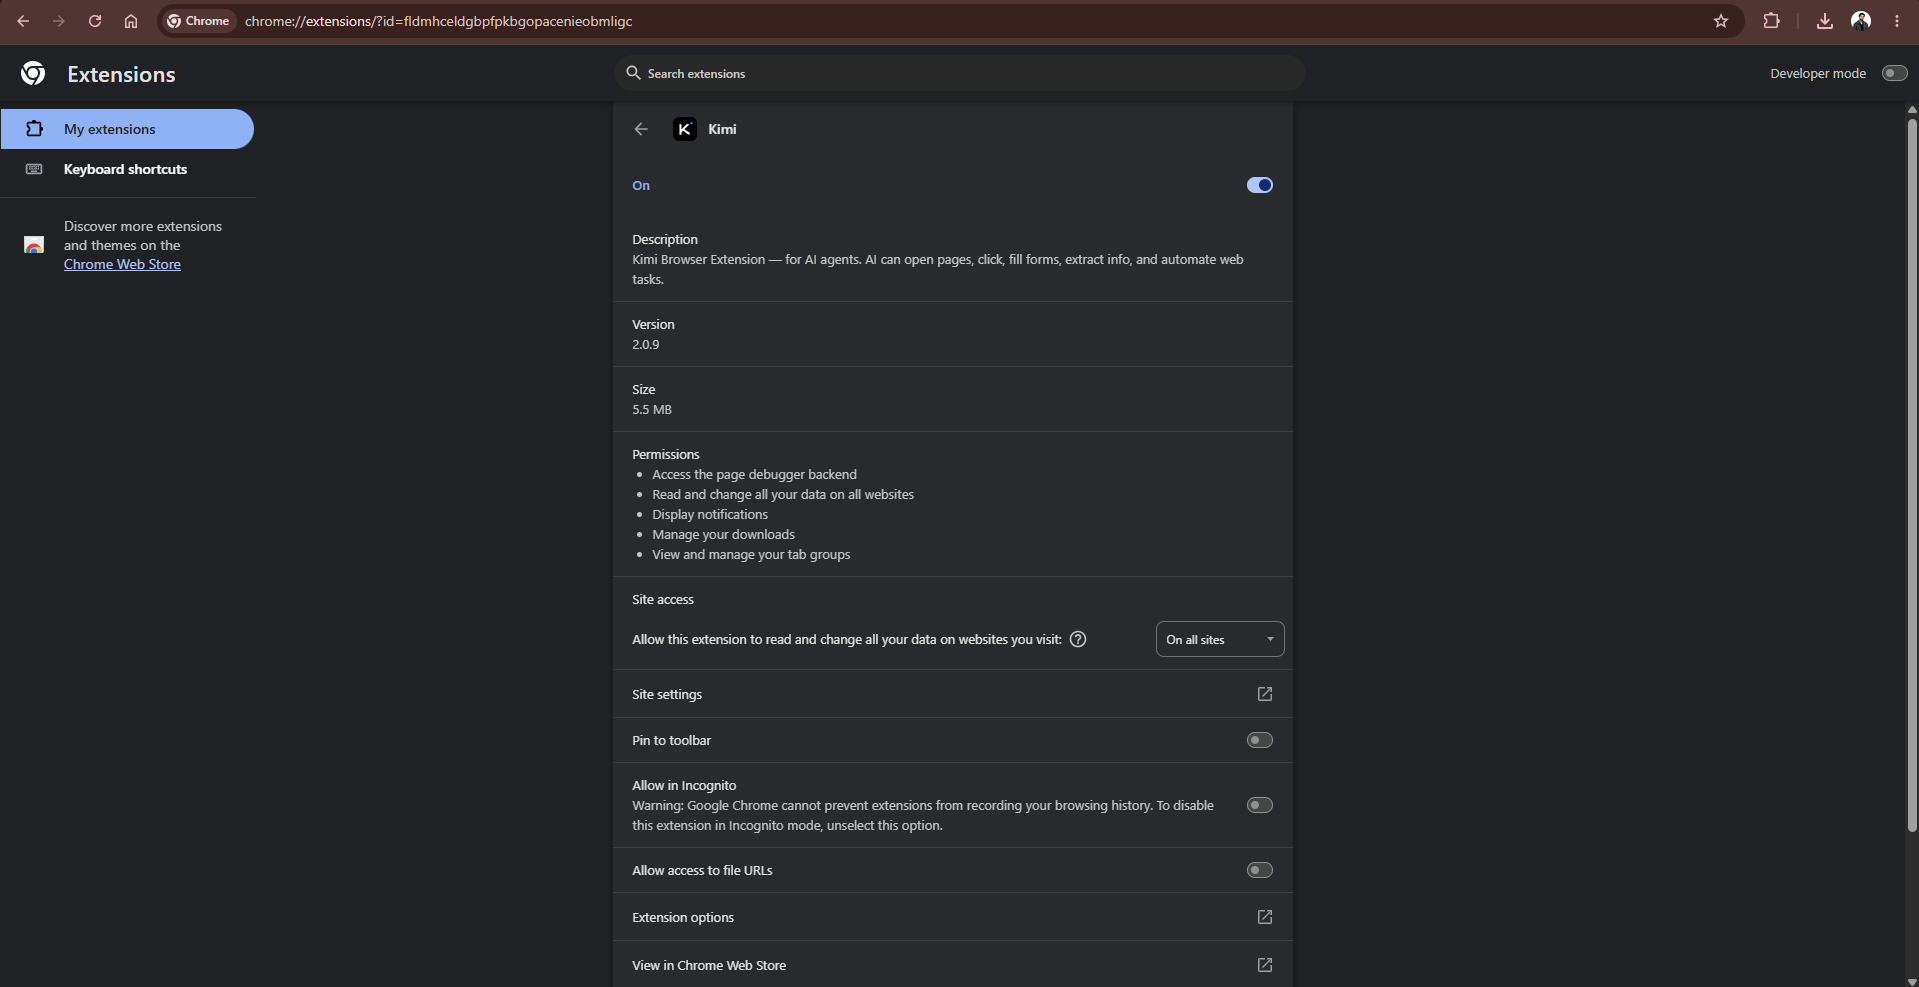This screenshot has height=987, width=1919.
Task: Click the Kimi extension name heading
Action: (722, 129)
